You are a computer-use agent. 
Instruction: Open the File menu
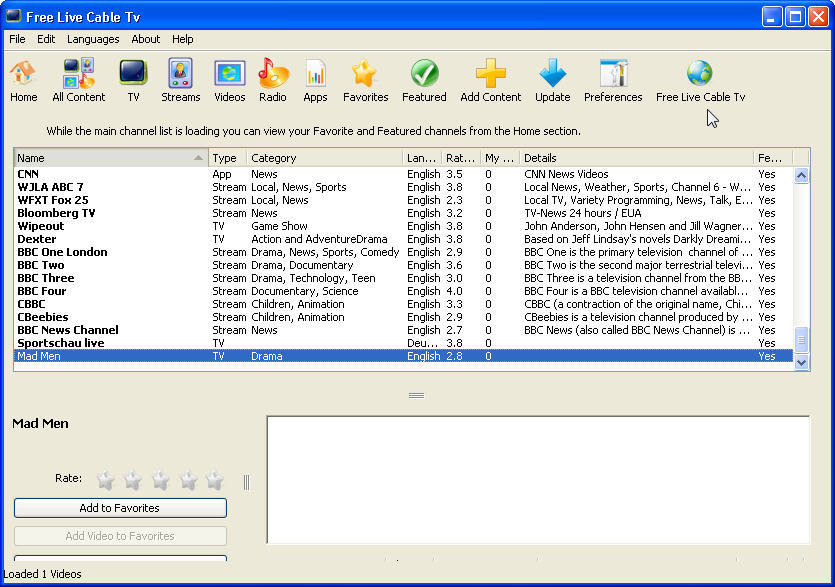pyautogui.click(x=16, y=39)
